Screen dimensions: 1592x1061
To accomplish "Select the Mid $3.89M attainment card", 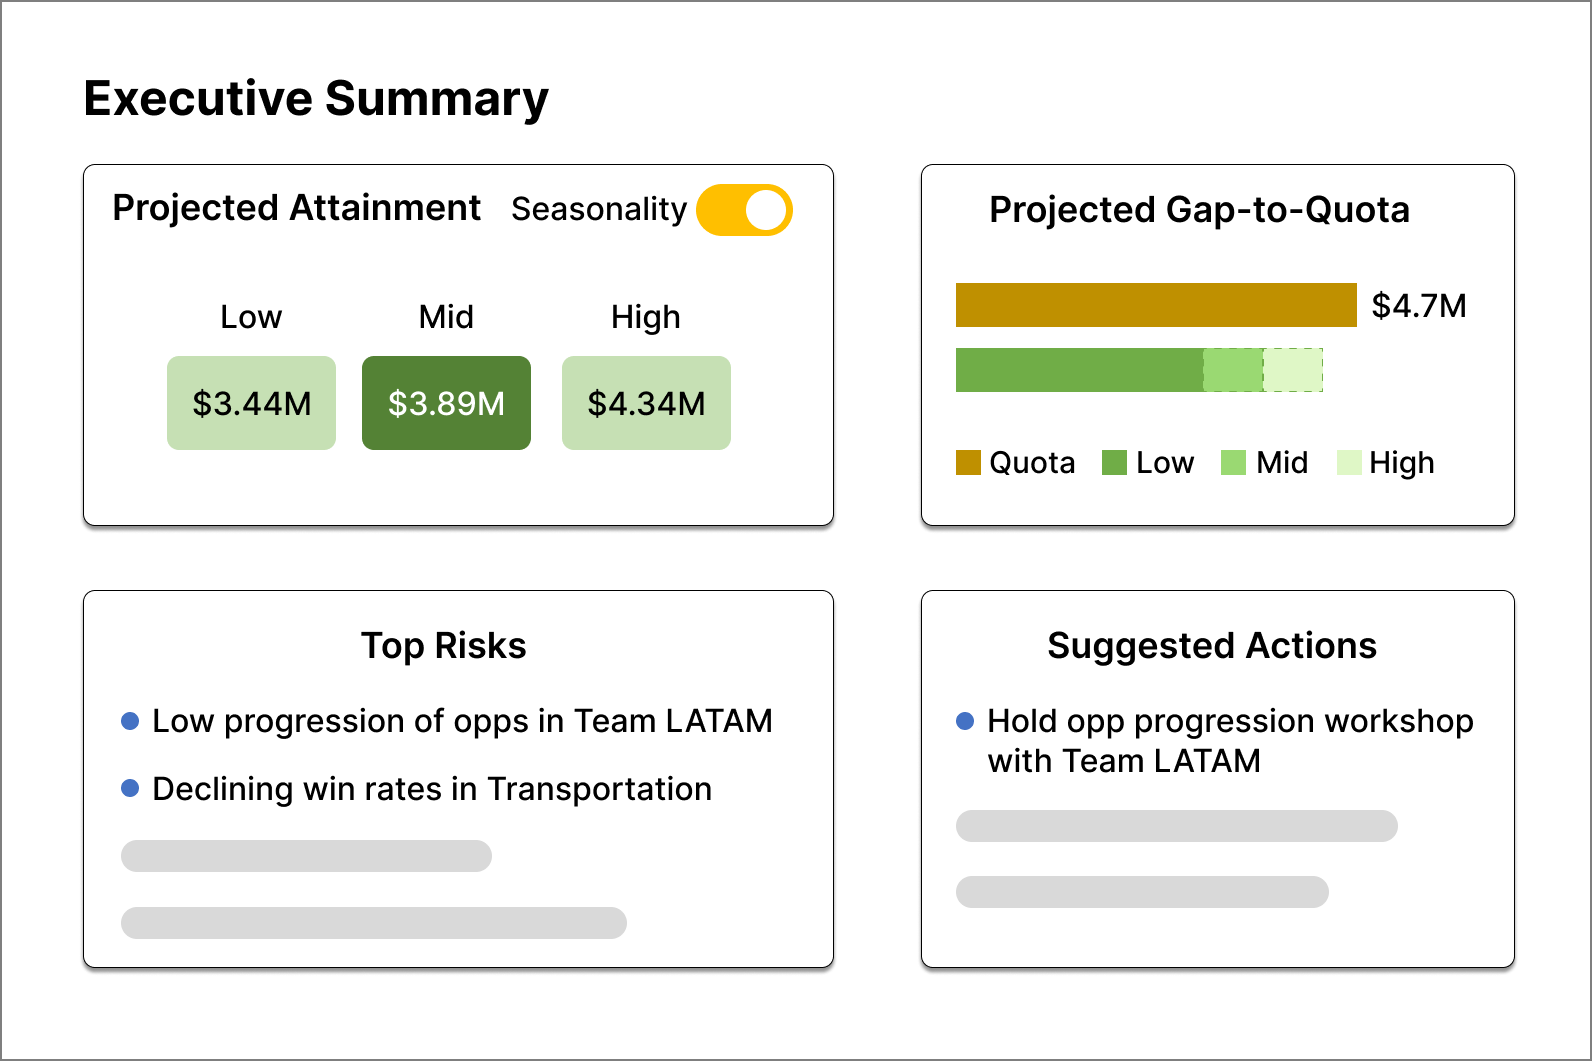I will [x=446, y=403].
